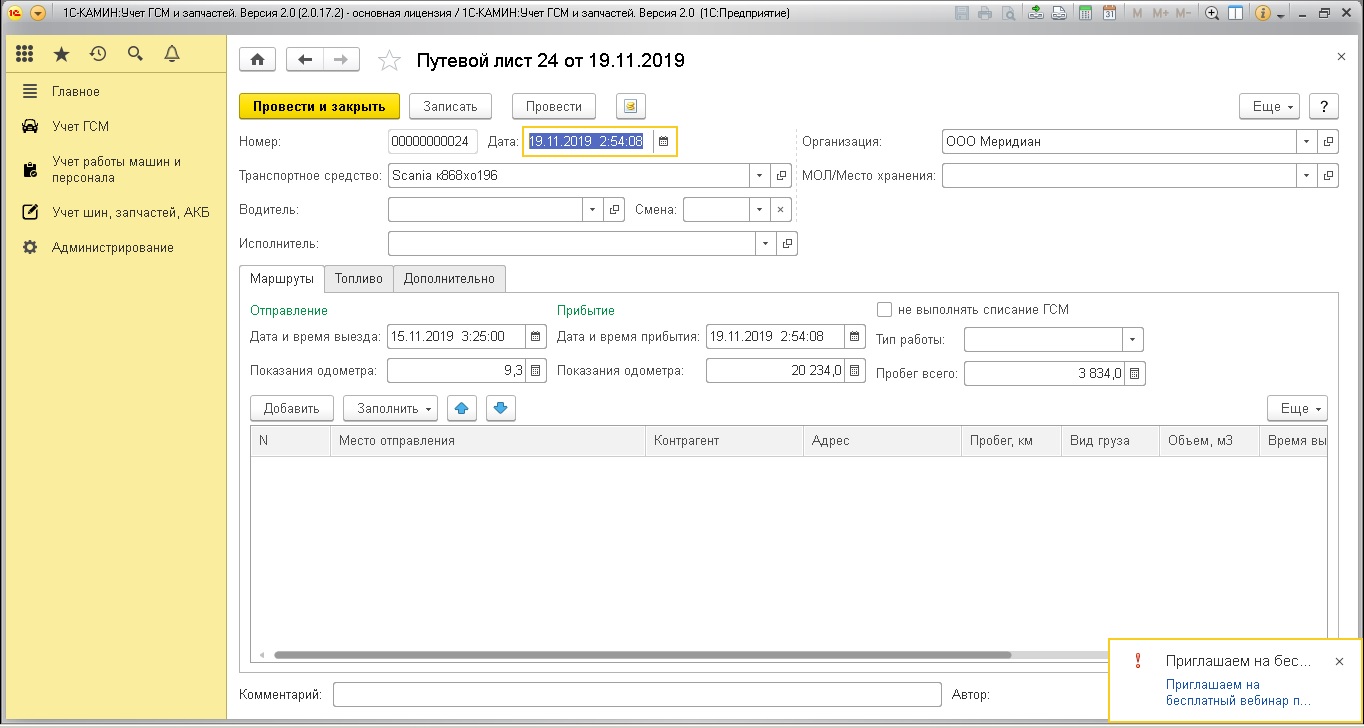Click the search magnifier icon in sidebar
This screenshot has width=1364, height=728.
[x=135, y=54]
